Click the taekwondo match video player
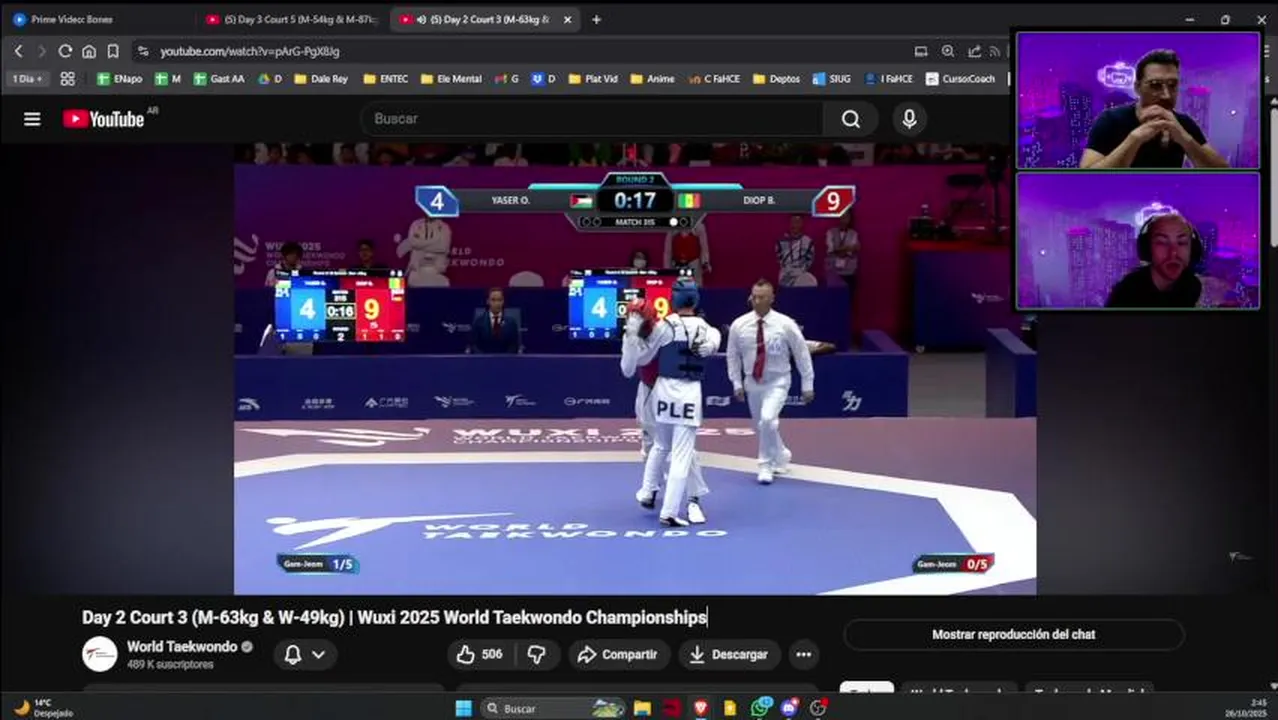This screenshot has height=720, width=1278. (x=635, y=369)
